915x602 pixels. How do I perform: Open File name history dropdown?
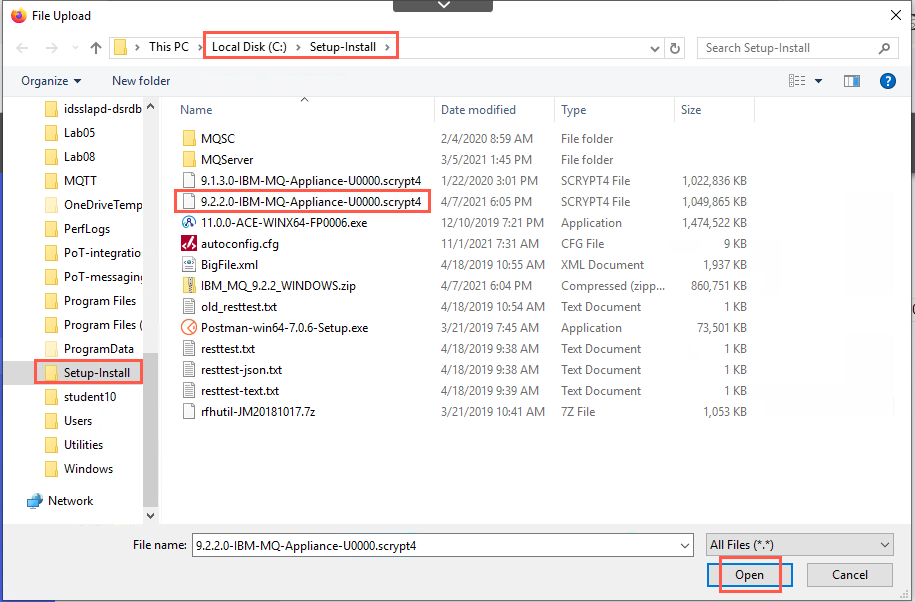(685, 545)
